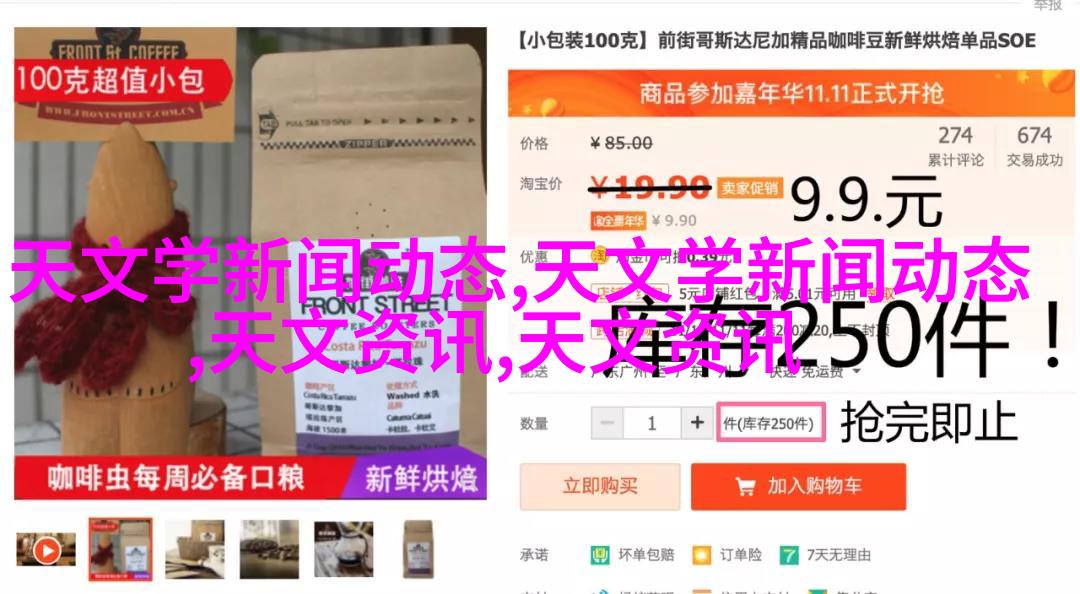Play the product video thumbnail
1080x594 pixels.
46,550
